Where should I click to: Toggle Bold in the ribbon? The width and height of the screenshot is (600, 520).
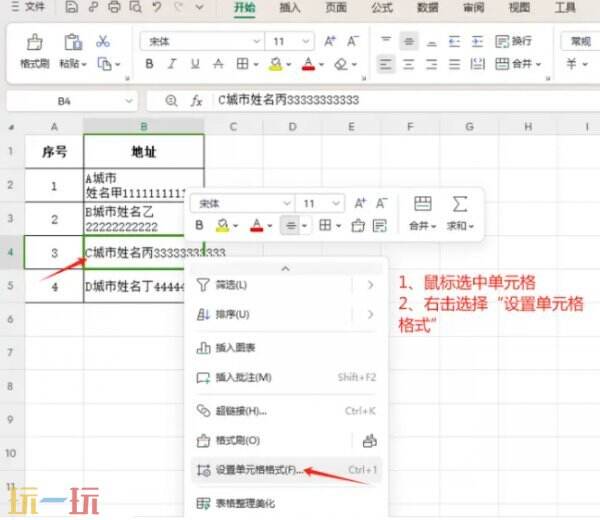(149, 64)
